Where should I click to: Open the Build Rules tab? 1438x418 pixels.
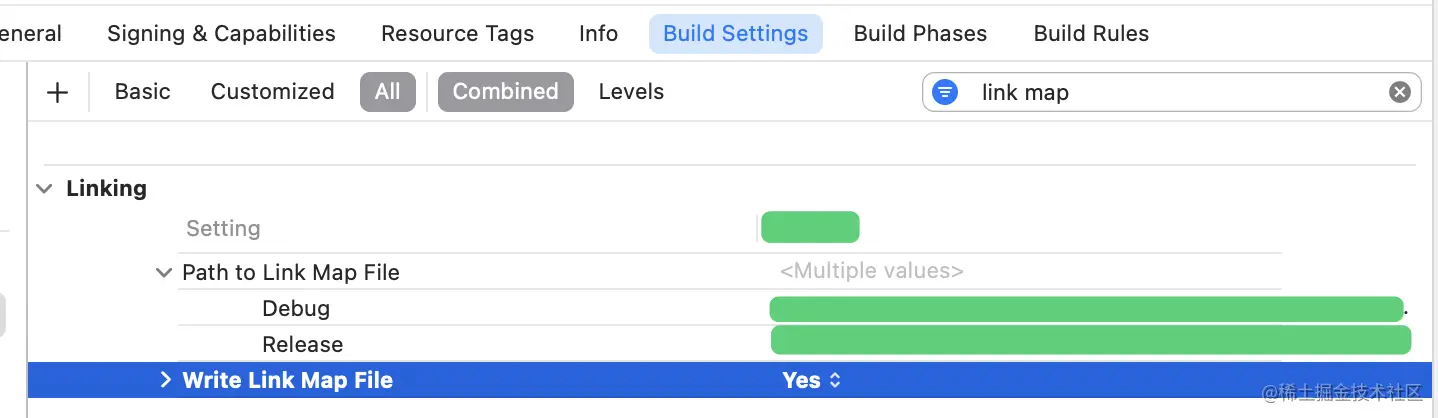1091,33
